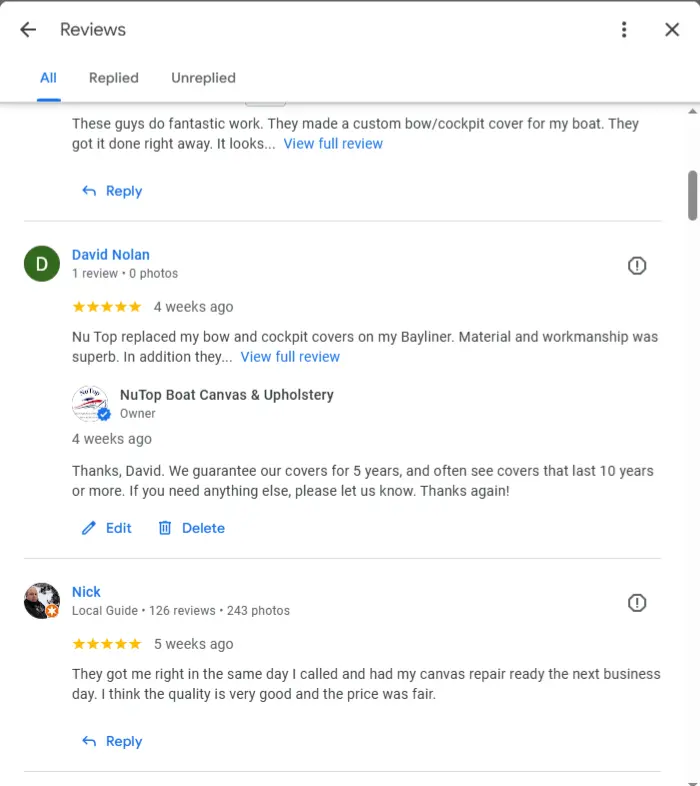Expand David Nolan's review via View full review
This screenshot has width=700, height=786.
(290, 357)
